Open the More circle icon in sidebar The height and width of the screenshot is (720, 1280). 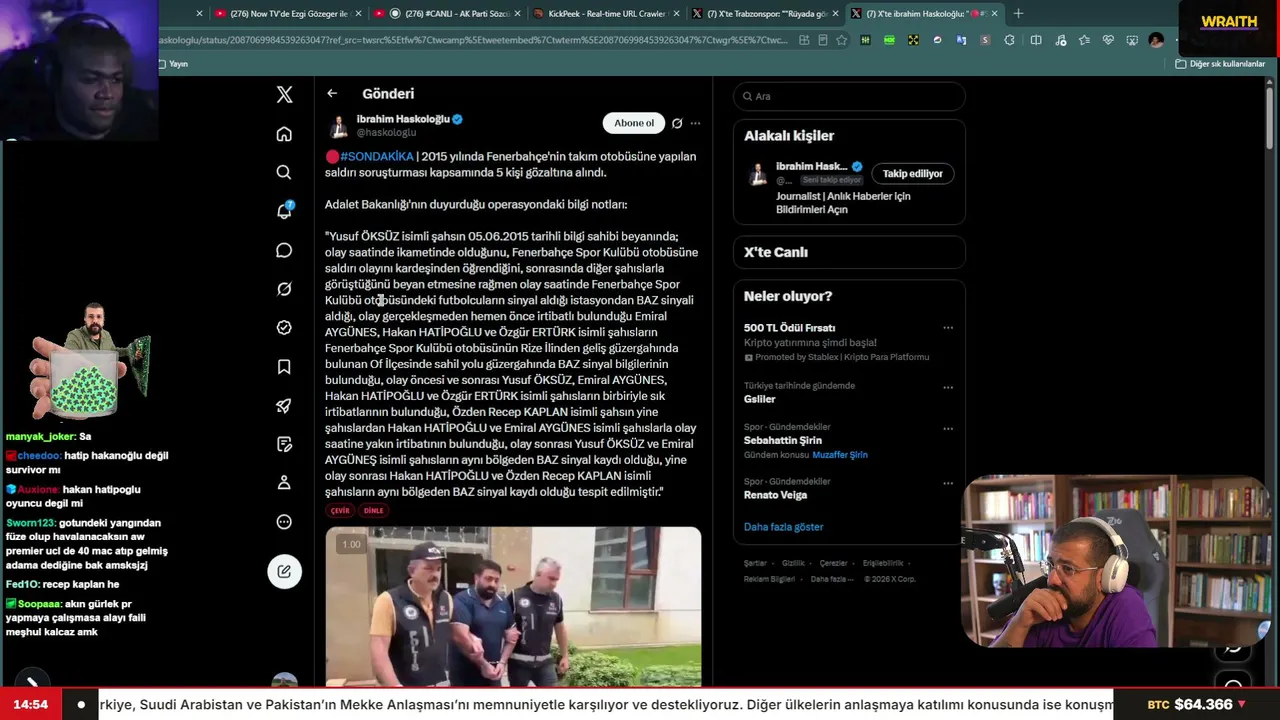pos(284,522)
